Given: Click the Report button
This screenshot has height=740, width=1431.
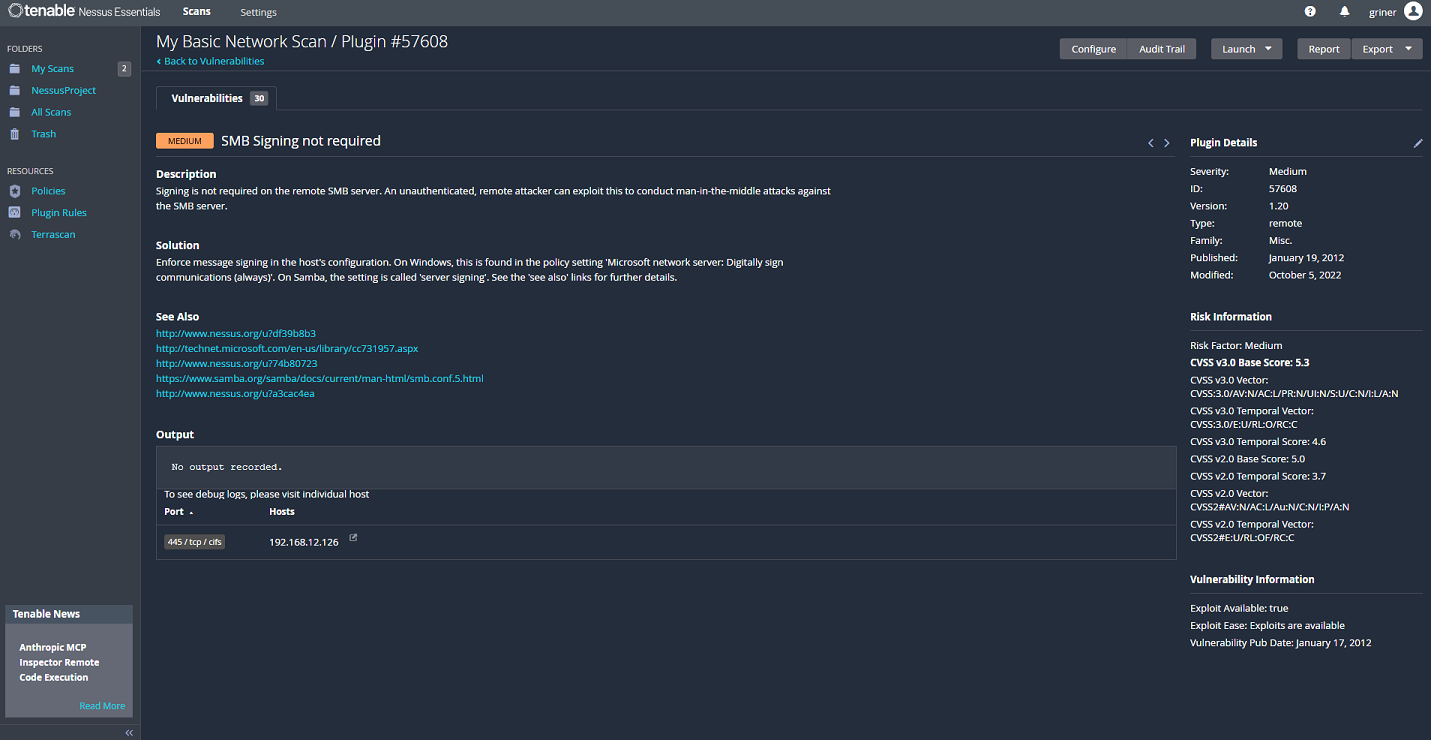Looking at the screenshot, I should click(1323, 49).
